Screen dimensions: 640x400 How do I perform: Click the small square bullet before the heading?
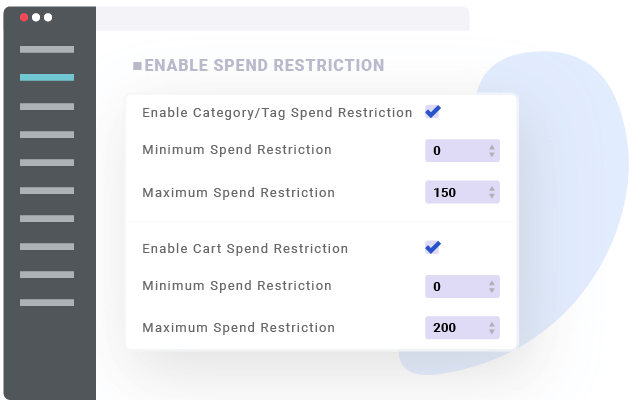coord(137,67)
